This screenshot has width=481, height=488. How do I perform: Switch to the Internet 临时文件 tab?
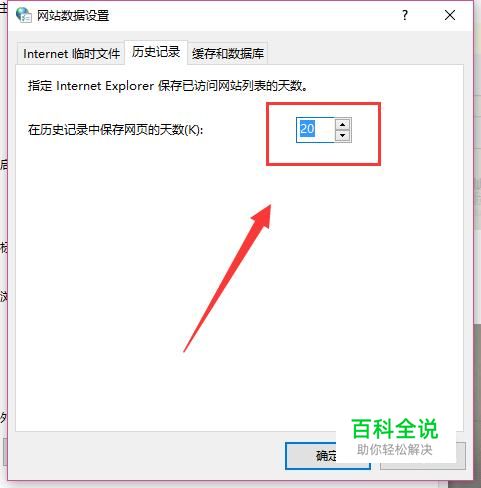71,53
